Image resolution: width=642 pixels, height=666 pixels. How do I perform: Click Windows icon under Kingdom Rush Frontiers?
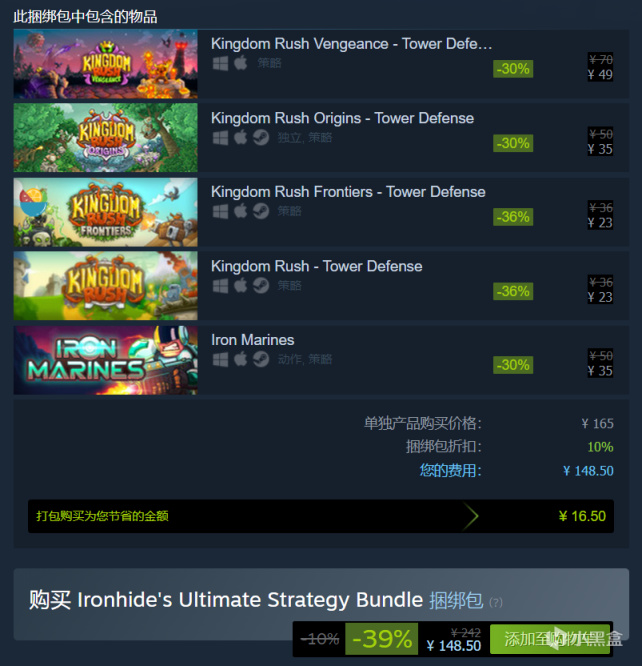[220, 211]
